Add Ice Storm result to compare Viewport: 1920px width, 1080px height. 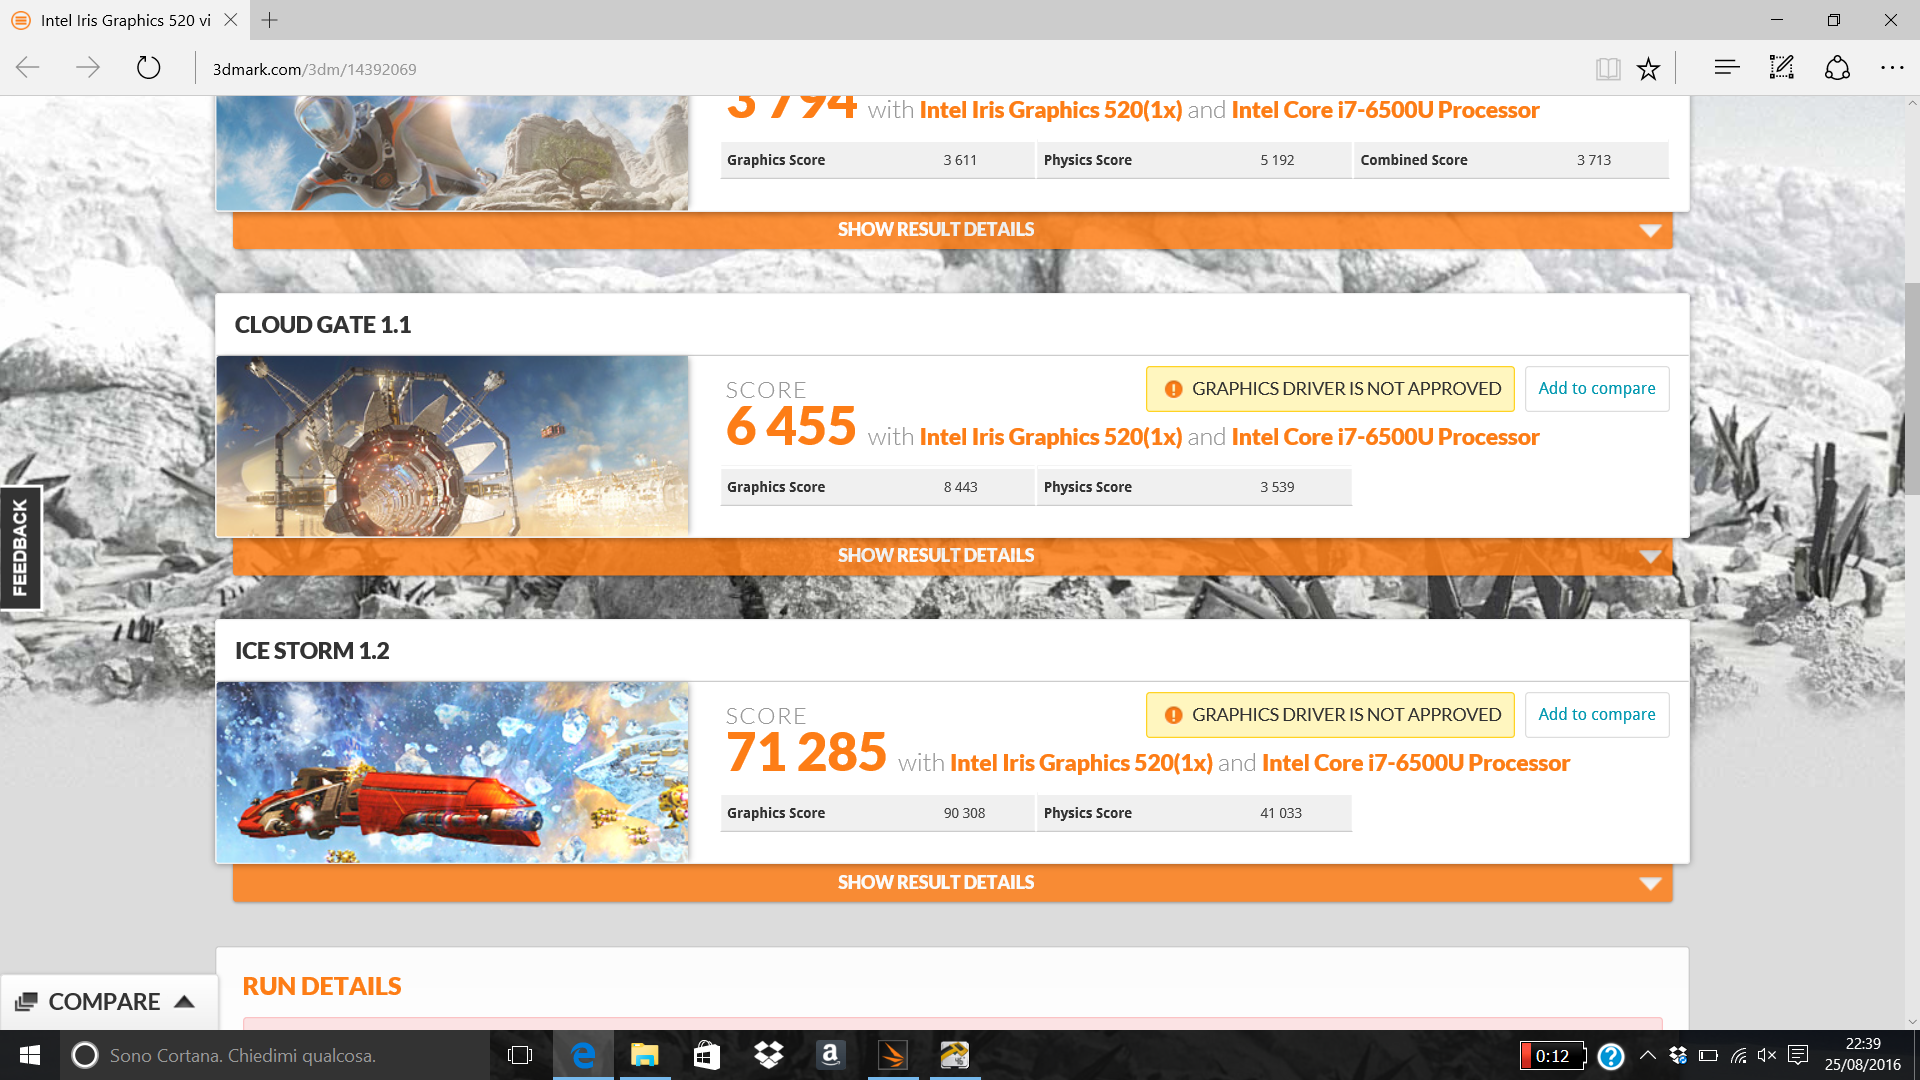tap(1597, 715)
